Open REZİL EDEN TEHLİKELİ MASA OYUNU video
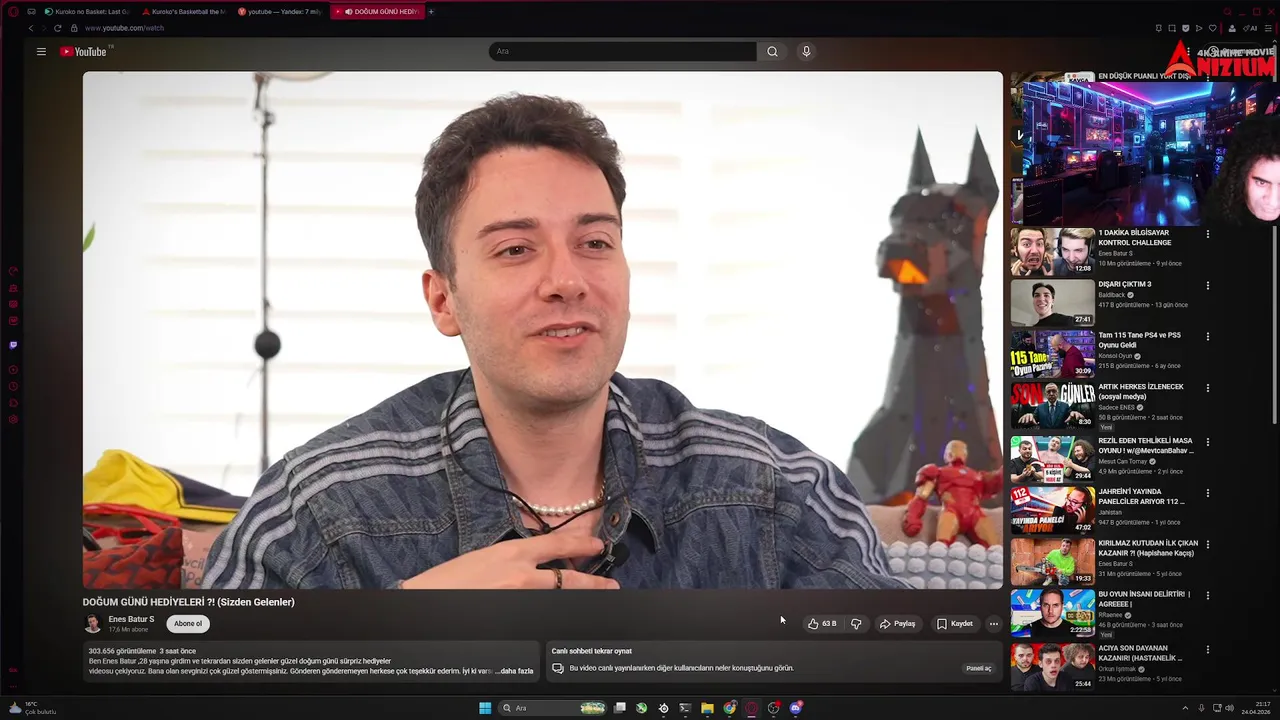Screen dimensions: 1280x720 pos(1145,446)
